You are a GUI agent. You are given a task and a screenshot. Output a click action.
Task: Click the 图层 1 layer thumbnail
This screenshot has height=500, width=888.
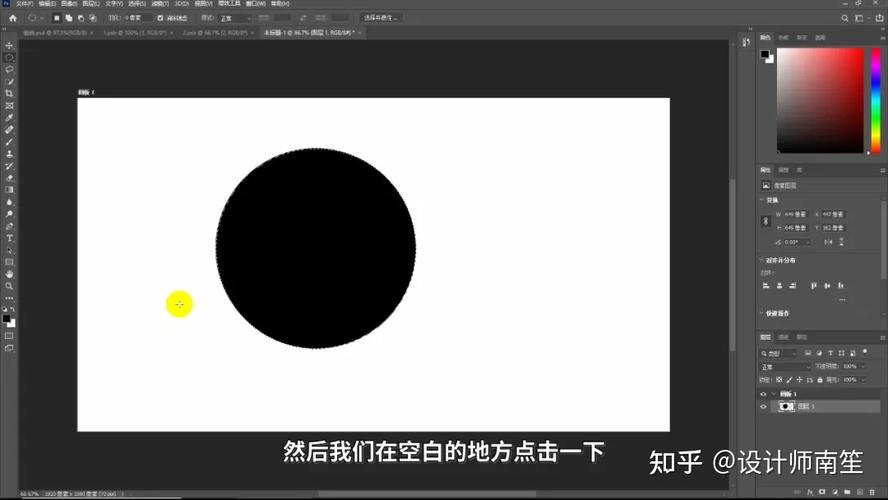click(x=787, y=407)
